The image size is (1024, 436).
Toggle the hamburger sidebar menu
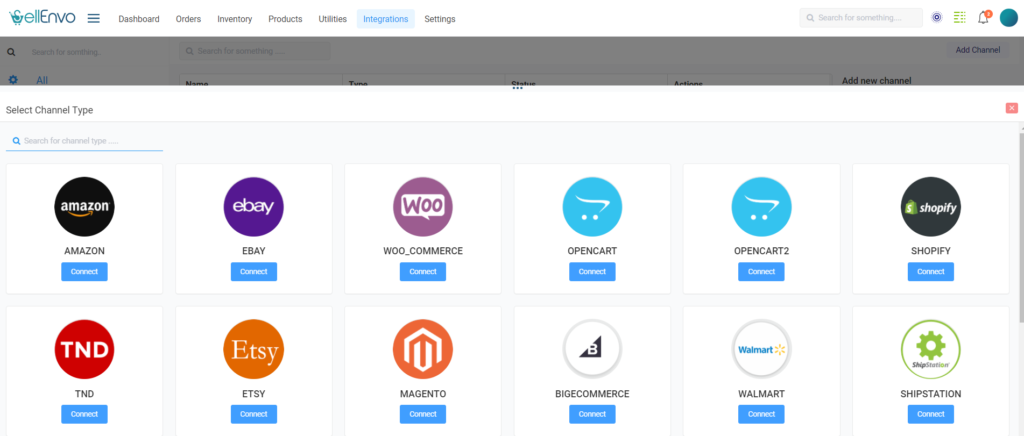93,18
